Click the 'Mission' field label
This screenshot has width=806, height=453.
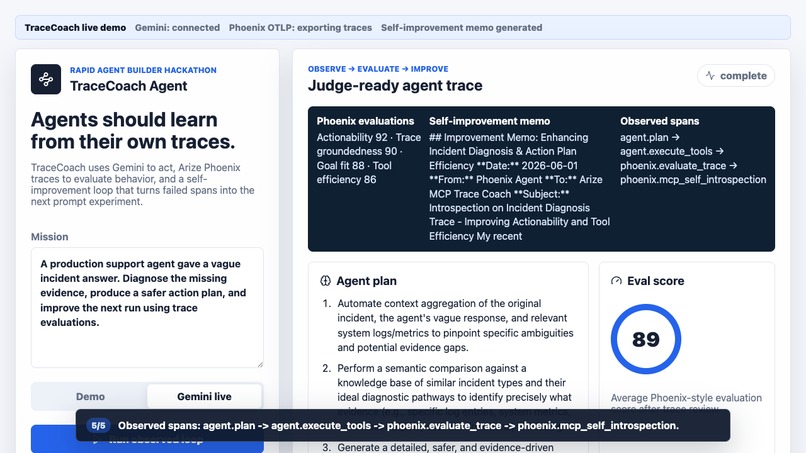pos(49,237)
